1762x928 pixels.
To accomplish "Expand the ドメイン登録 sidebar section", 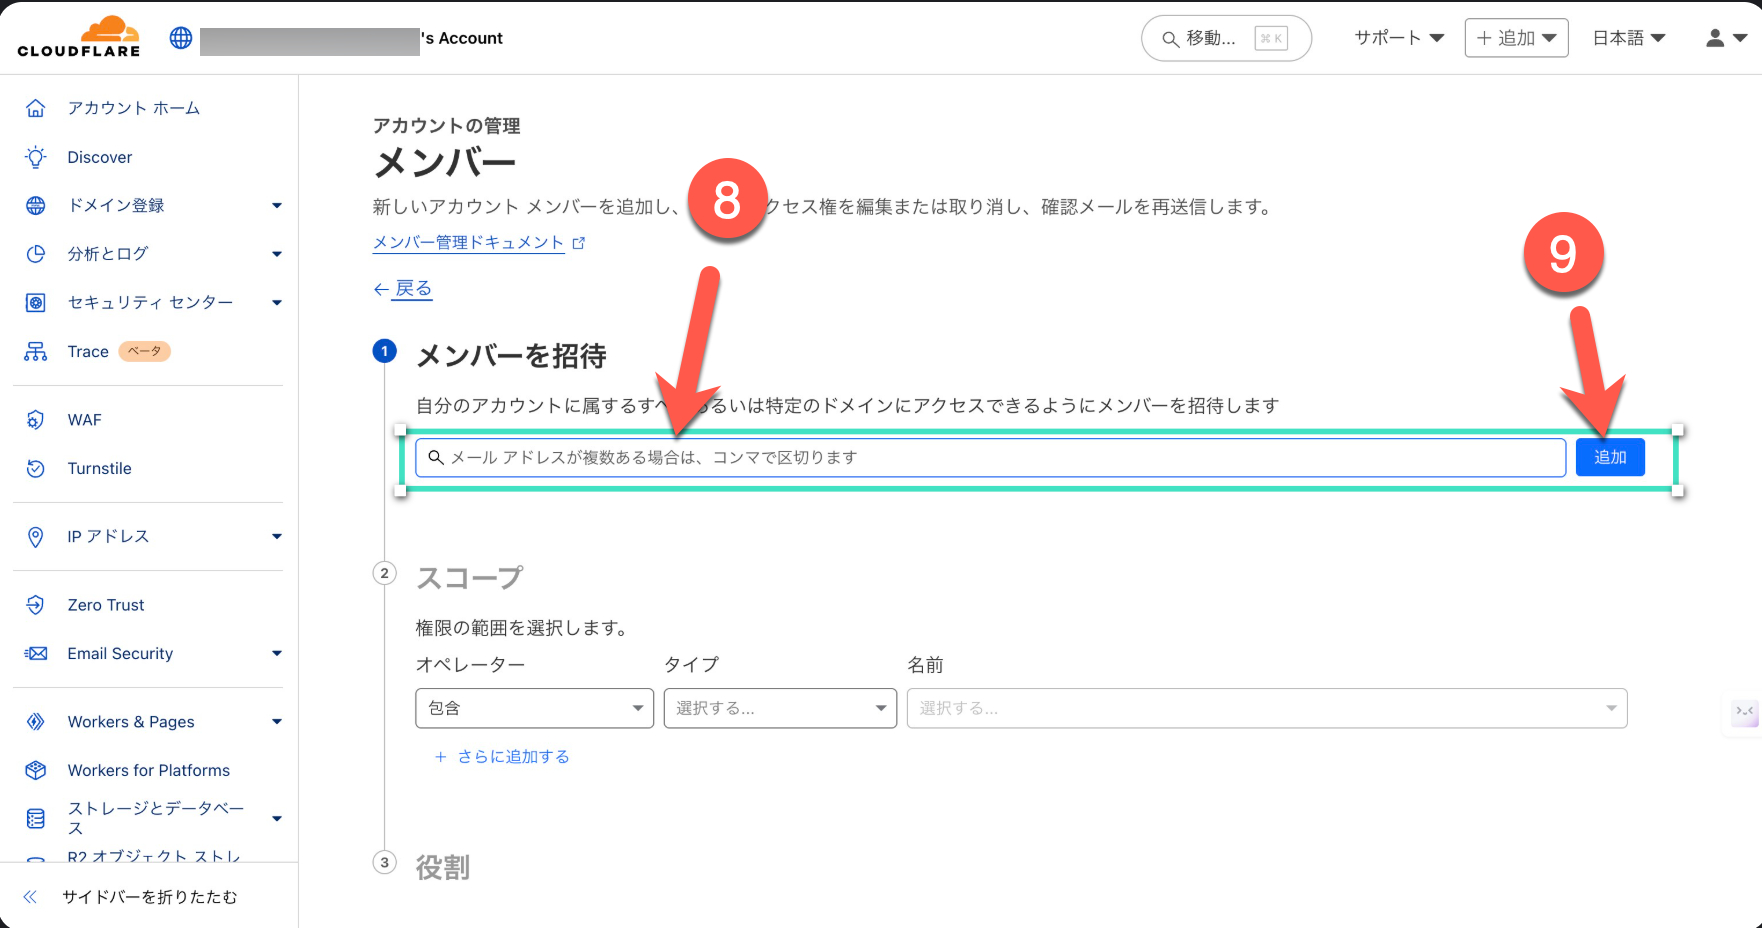I will coord(276,206).
